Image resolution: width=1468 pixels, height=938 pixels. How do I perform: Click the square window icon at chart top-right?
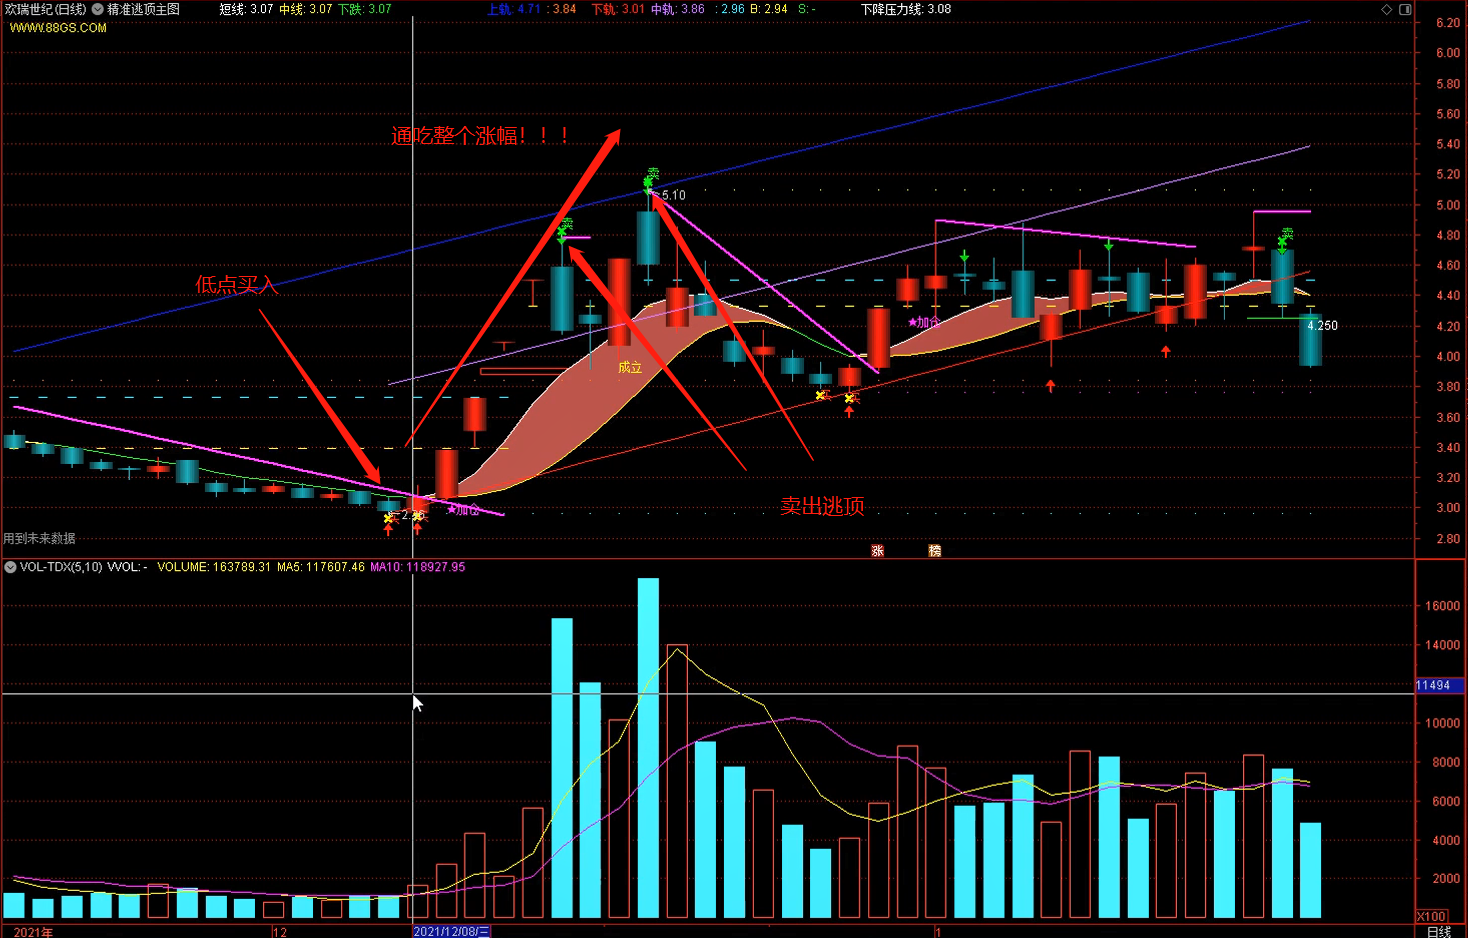click(1405, 9)
